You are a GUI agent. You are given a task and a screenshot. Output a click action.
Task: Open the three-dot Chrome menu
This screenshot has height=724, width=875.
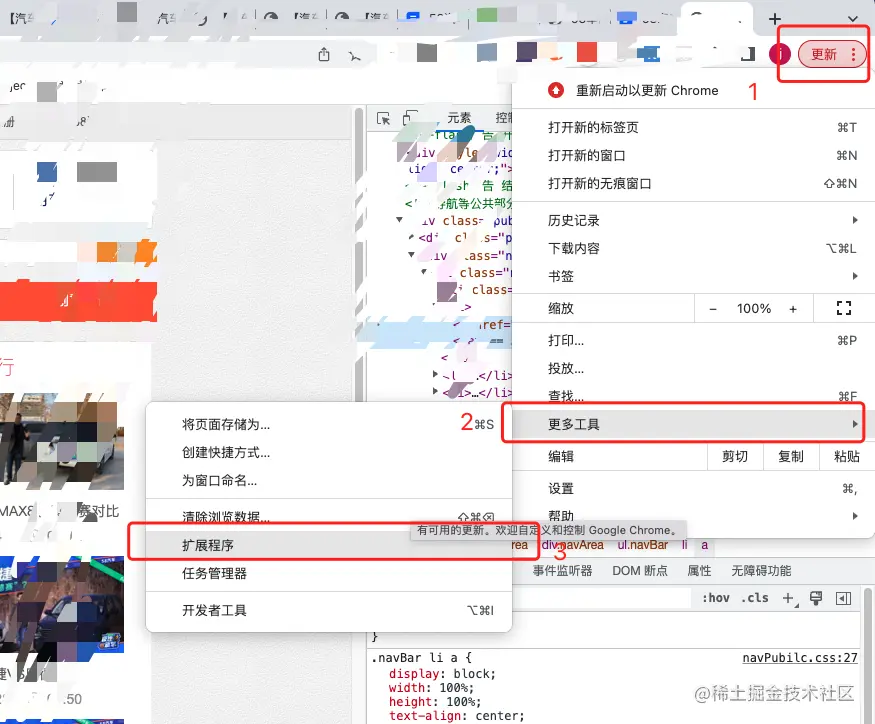point(853,54)
